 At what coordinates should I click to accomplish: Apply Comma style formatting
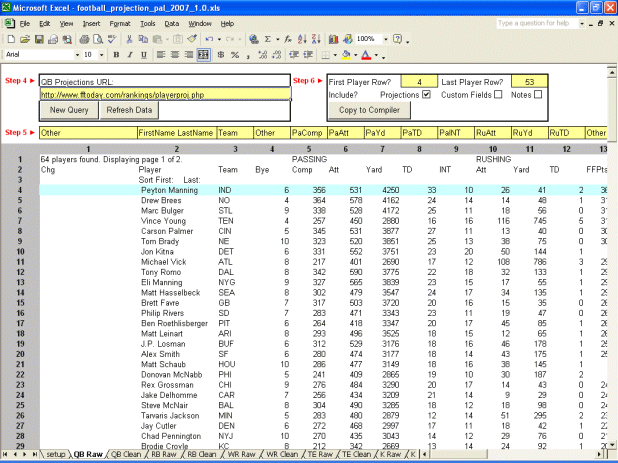coord(248,55)
